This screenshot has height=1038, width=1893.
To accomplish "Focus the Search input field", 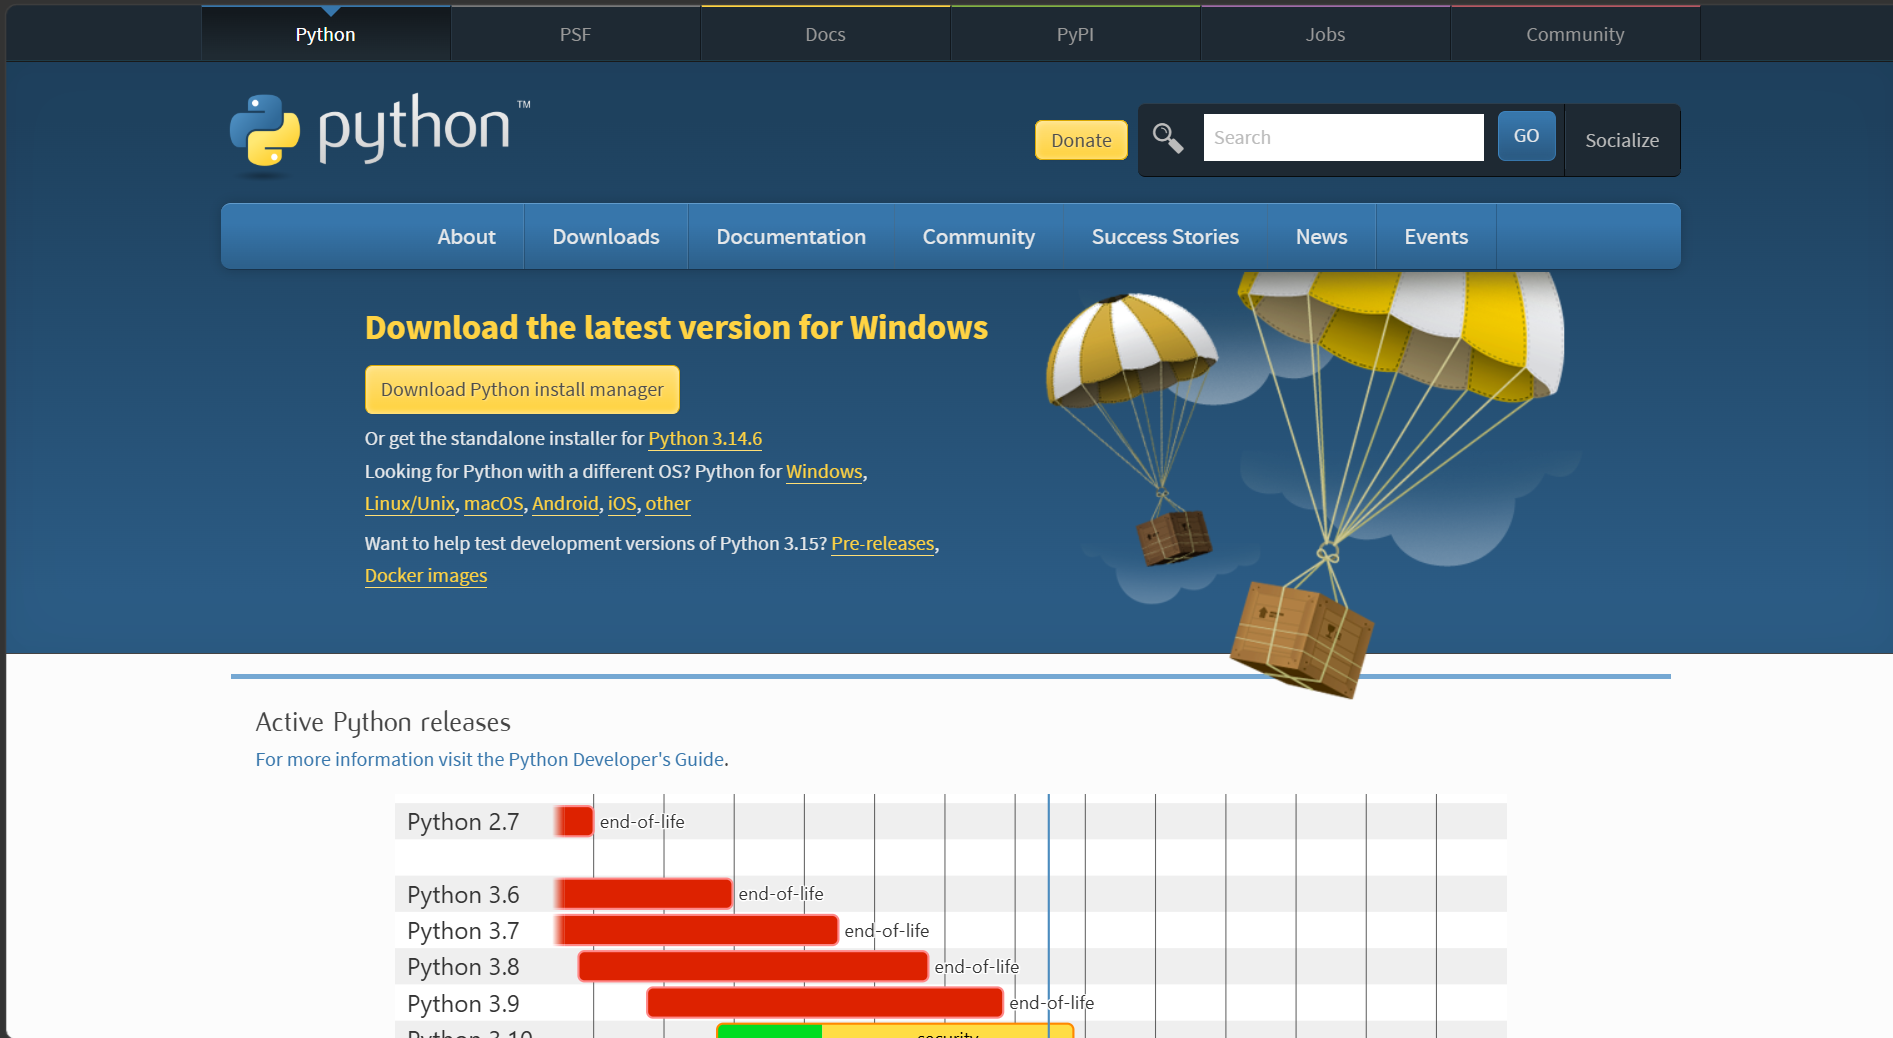I will coord(1343,137).
